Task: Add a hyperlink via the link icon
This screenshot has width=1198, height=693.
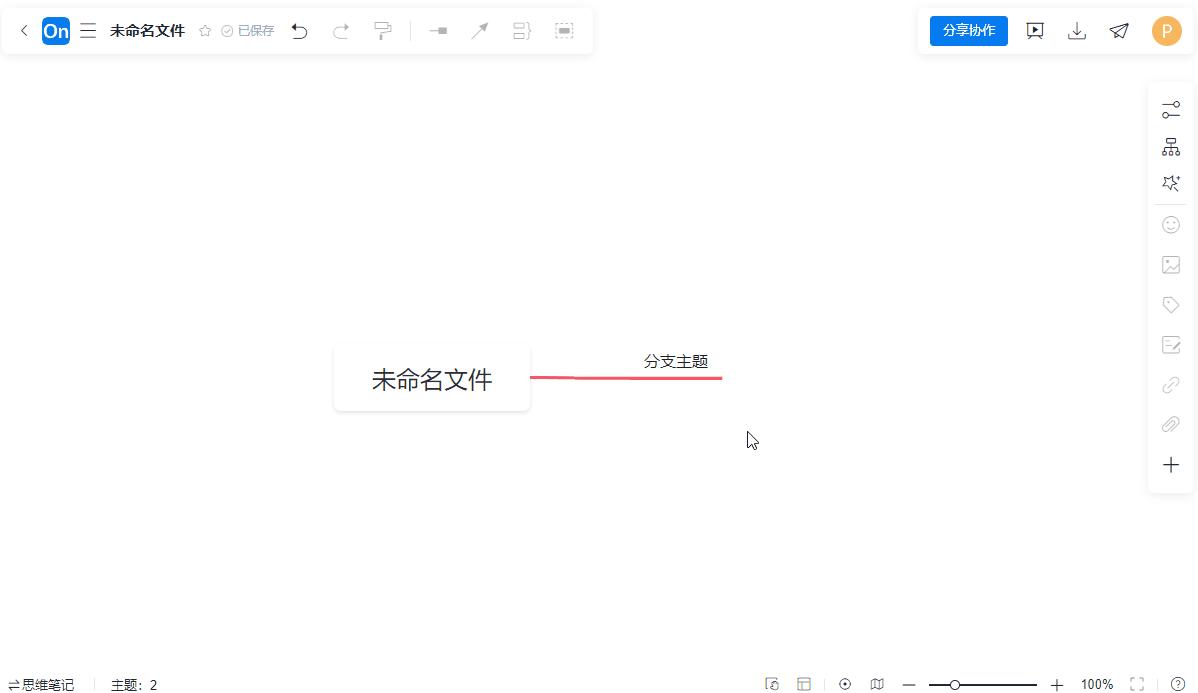Action: (x=1171, y=384)
